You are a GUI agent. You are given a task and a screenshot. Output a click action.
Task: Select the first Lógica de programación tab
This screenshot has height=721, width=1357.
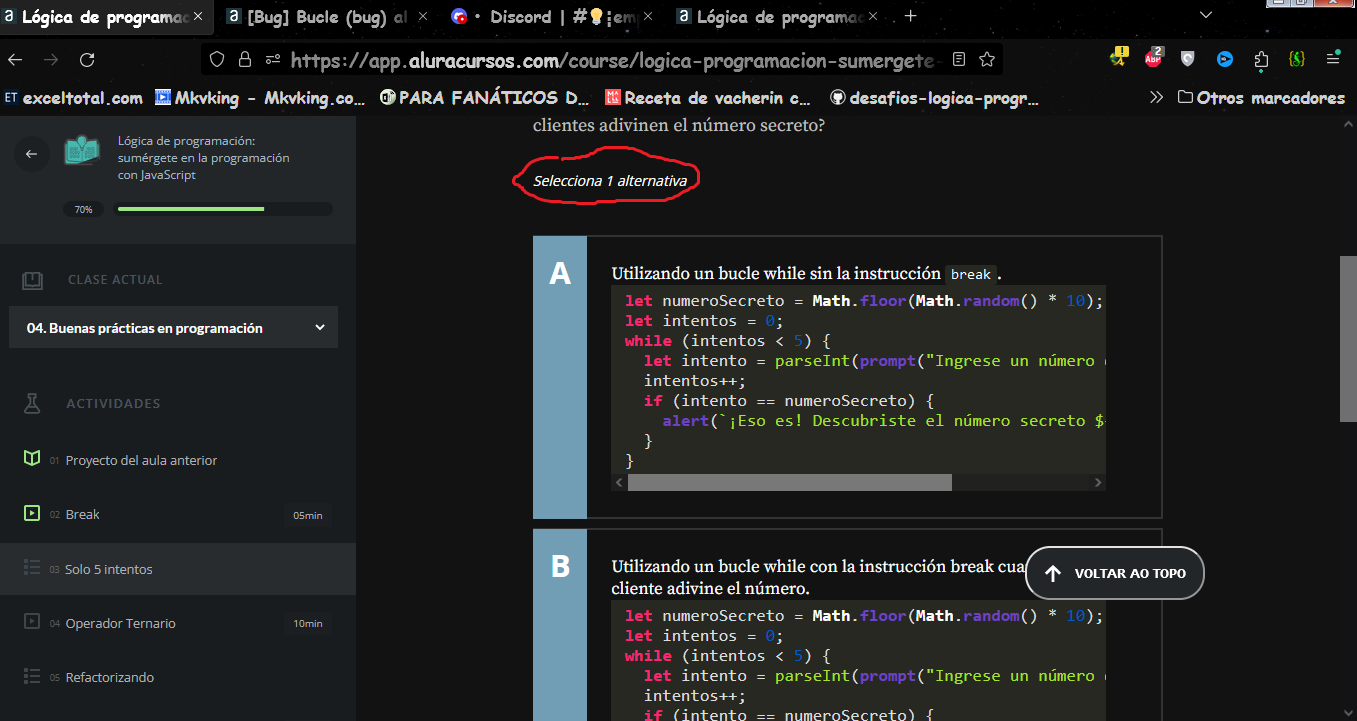106,16
